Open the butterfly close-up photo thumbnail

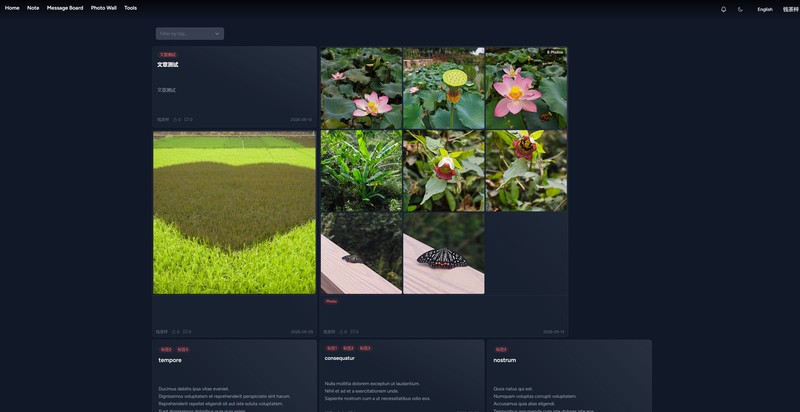pos(444,253)
